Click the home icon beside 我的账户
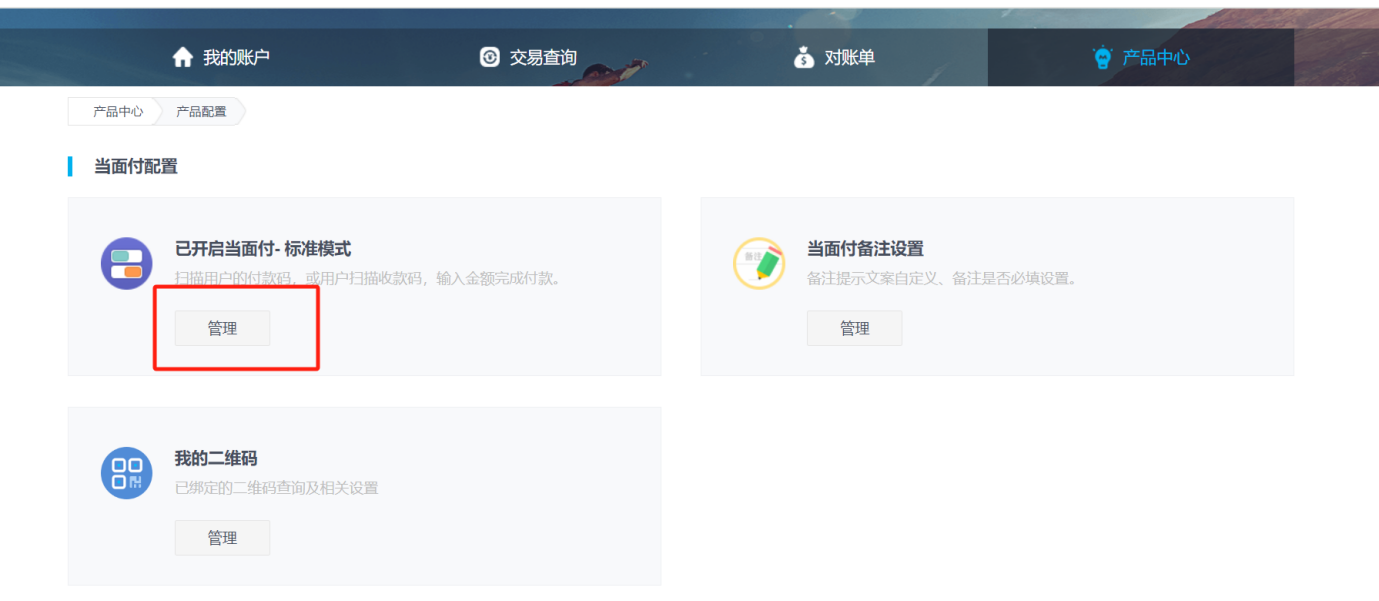The height and width of the screenshot is (601, 1379). [x=182, y=58]
